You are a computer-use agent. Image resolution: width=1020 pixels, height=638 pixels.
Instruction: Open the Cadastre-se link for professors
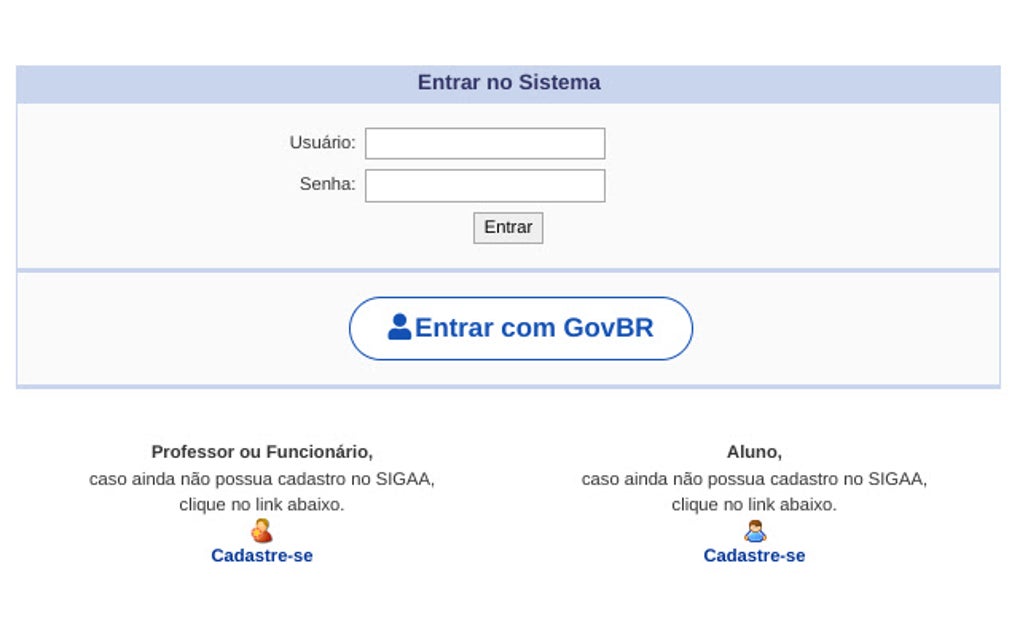pyautogui.click(x=263, y=555)
